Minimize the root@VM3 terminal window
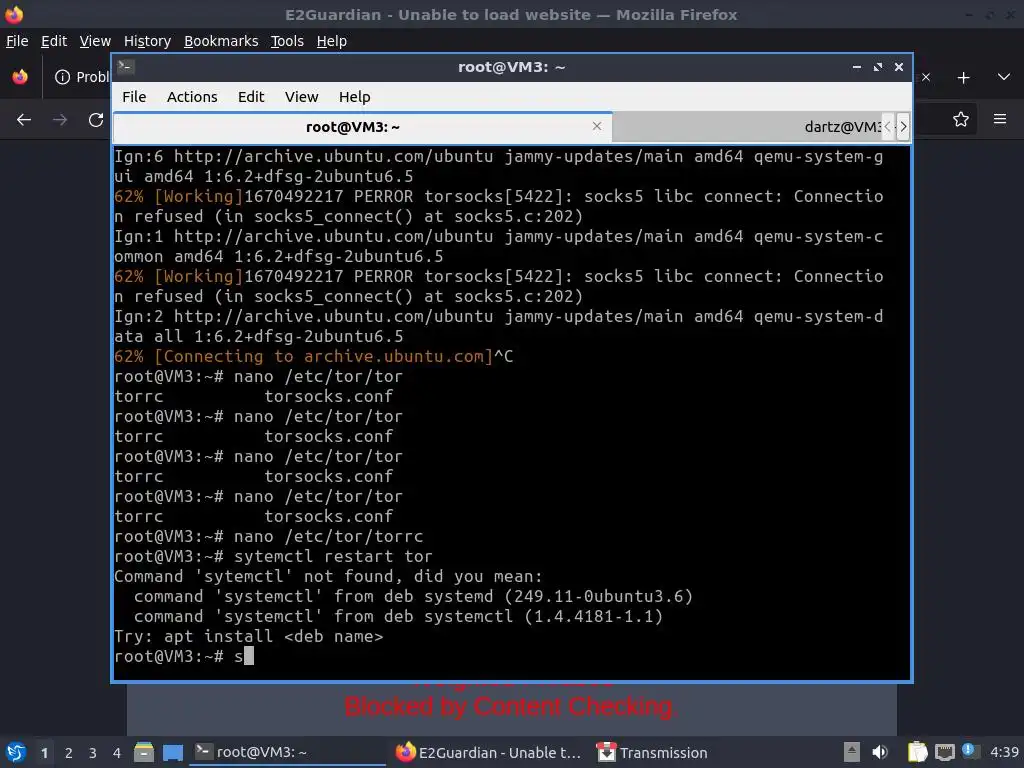This screenshot has width=1024, height=768. point(857,67)
